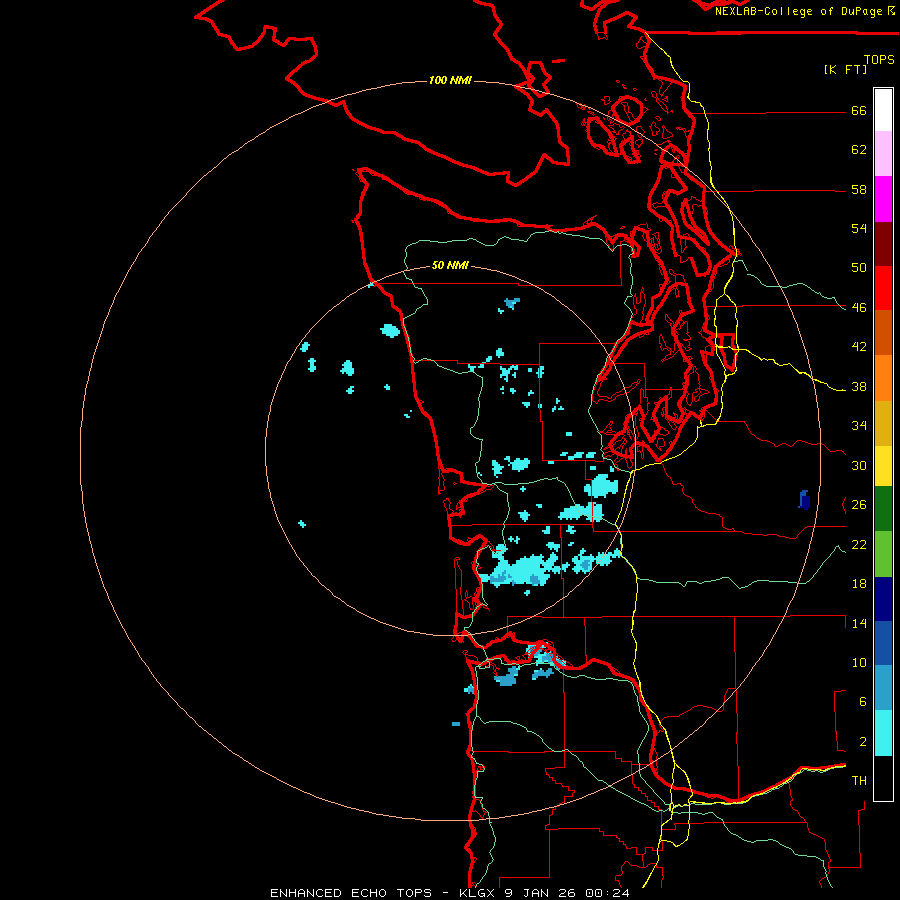Click the [K FT] units label
Screen dimensions: 900x900
(x=845, y=69)
